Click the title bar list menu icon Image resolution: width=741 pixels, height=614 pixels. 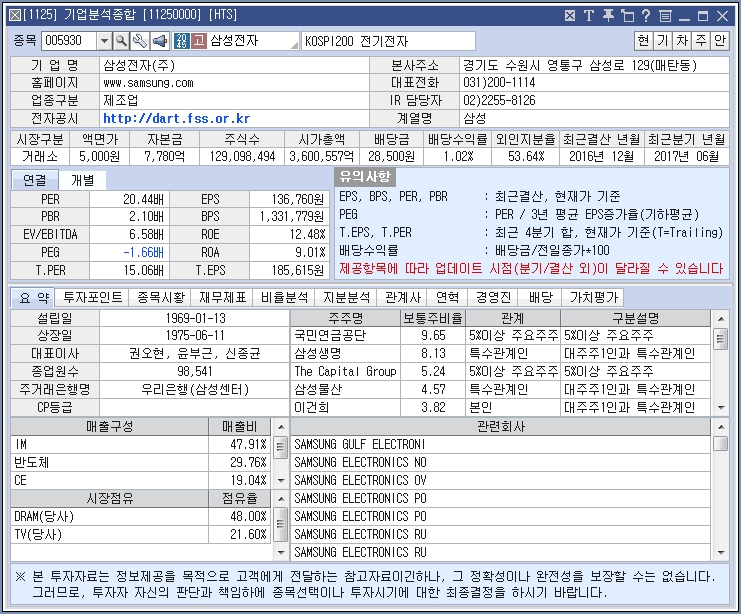(x=665, y=16)
